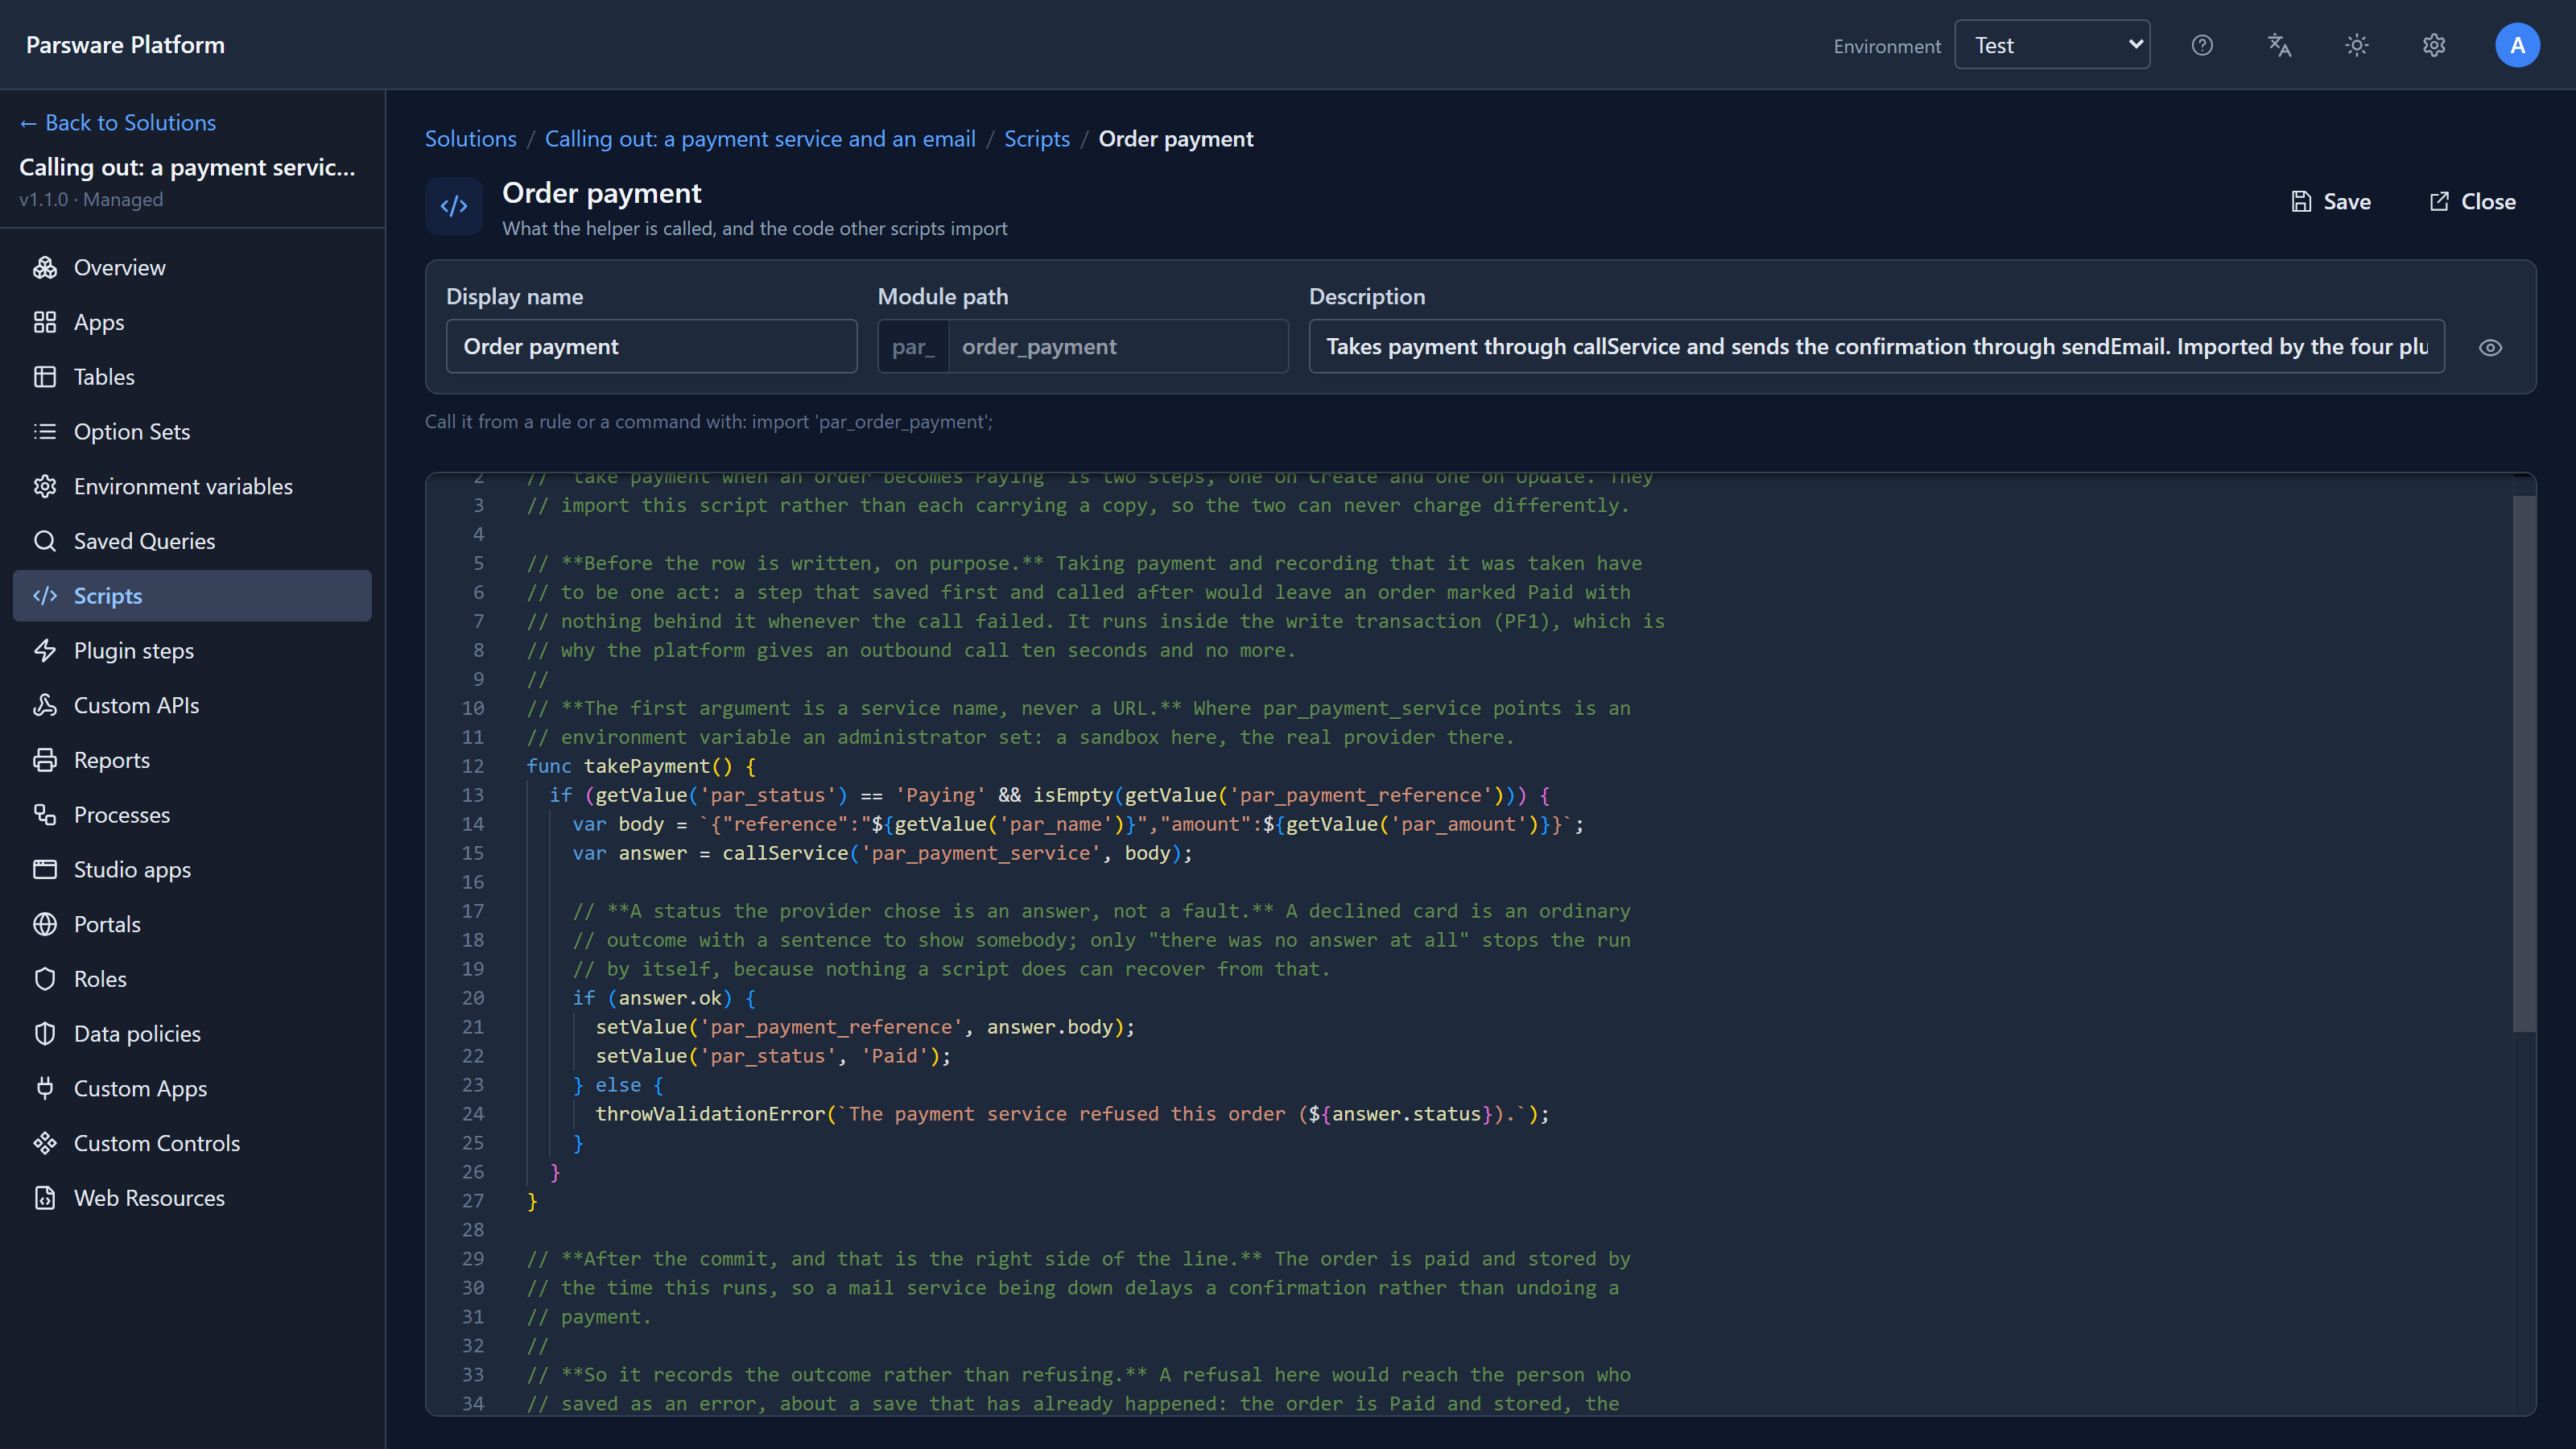Click the Data policies icon
Image resolution: width=2576 pixels, height=1449 pixels.
(x=45, y=1034)
